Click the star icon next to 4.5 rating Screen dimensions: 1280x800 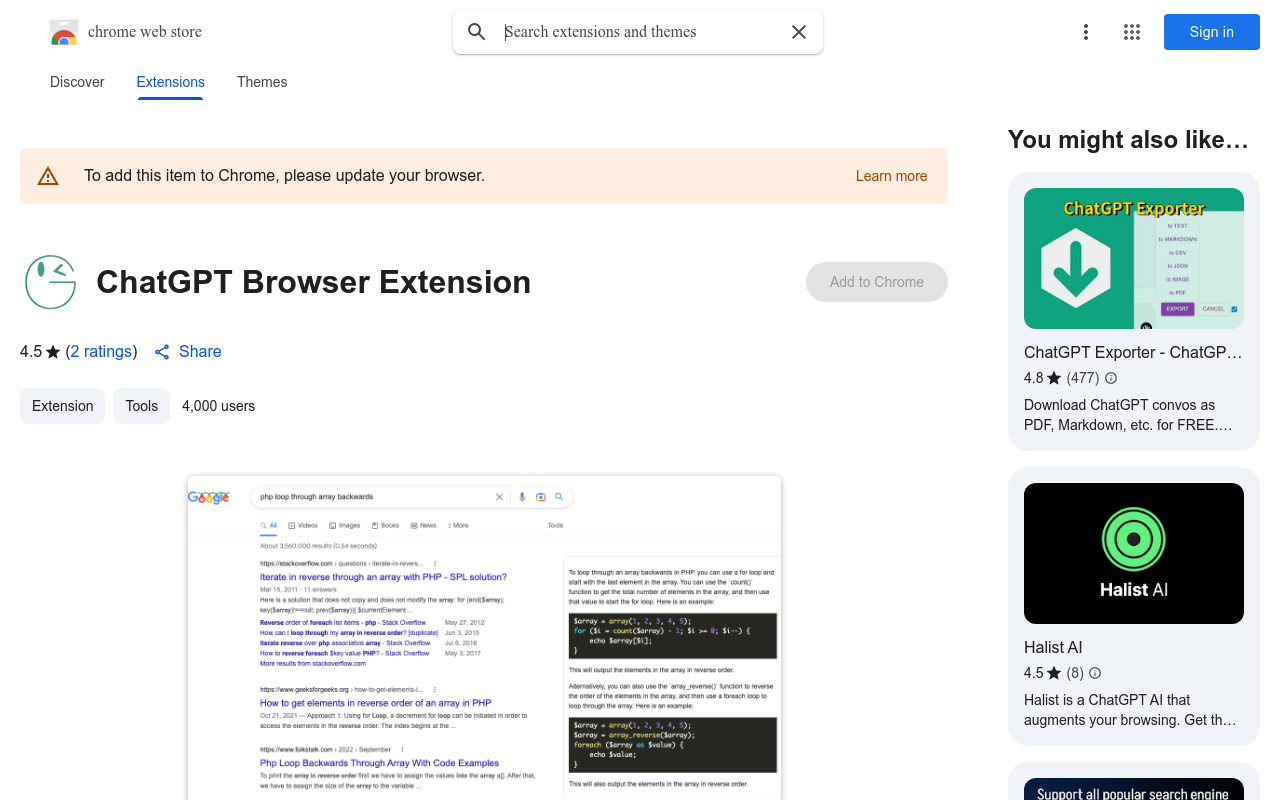pos(54,352)
